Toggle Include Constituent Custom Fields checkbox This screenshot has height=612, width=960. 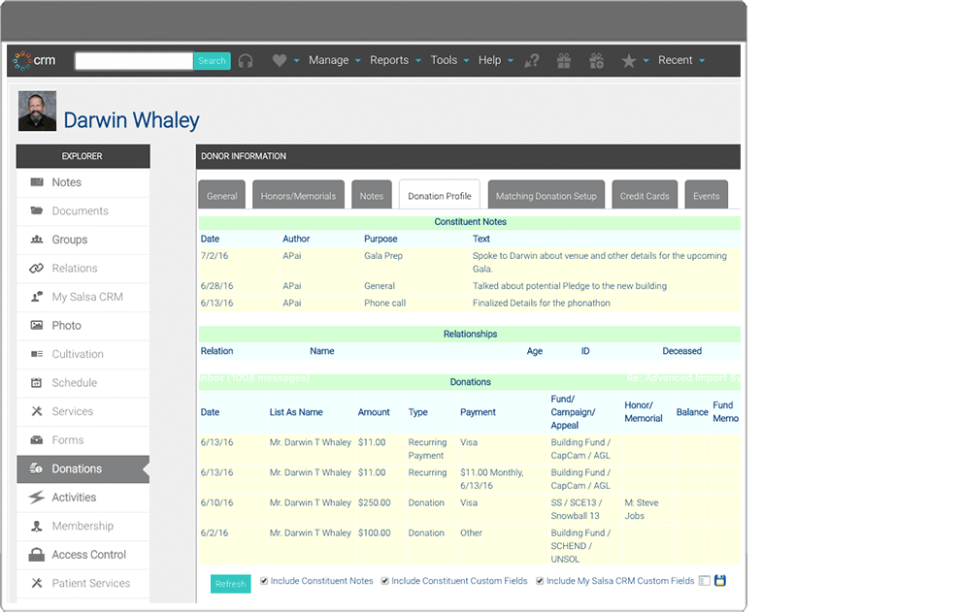point(384,581)
